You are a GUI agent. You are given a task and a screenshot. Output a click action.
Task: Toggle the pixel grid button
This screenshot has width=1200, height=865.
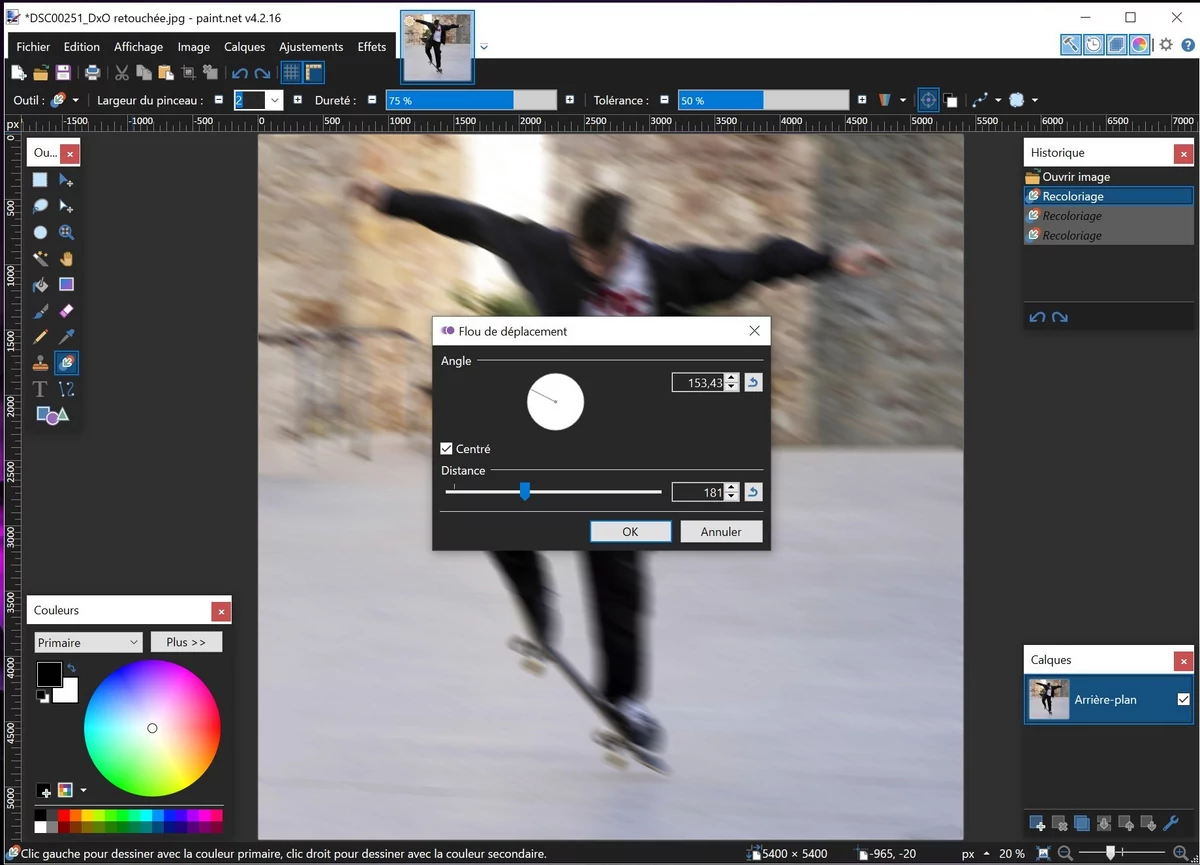pos(291,72)
